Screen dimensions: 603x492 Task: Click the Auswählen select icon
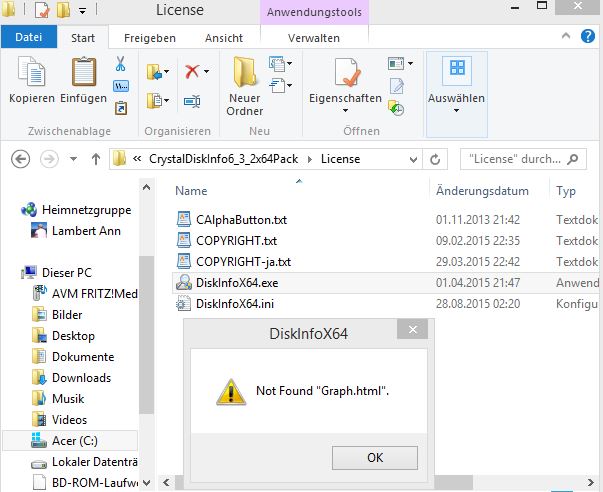[x=457, y=70]
